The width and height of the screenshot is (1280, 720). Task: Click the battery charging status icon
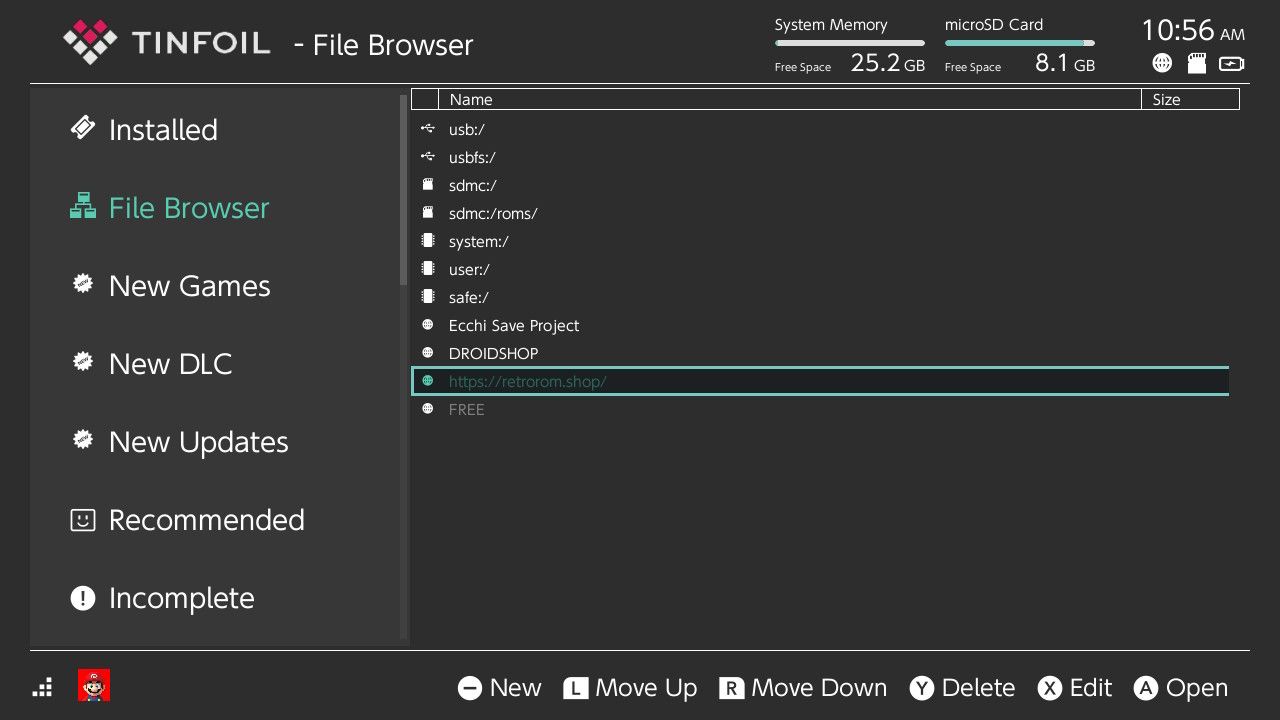[1232, 63]
